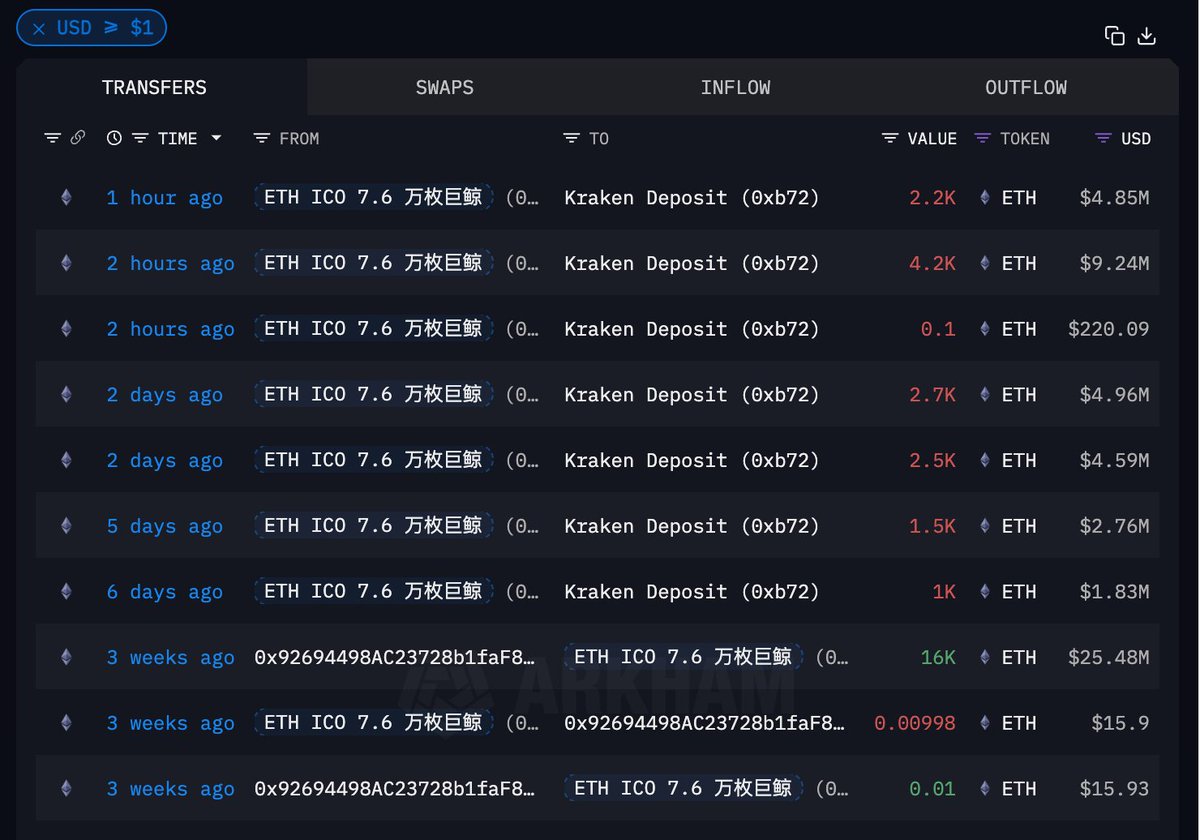Open the VALUE column filter
The width and height of the screenshot is (1200, 840).
click(890, 138)
